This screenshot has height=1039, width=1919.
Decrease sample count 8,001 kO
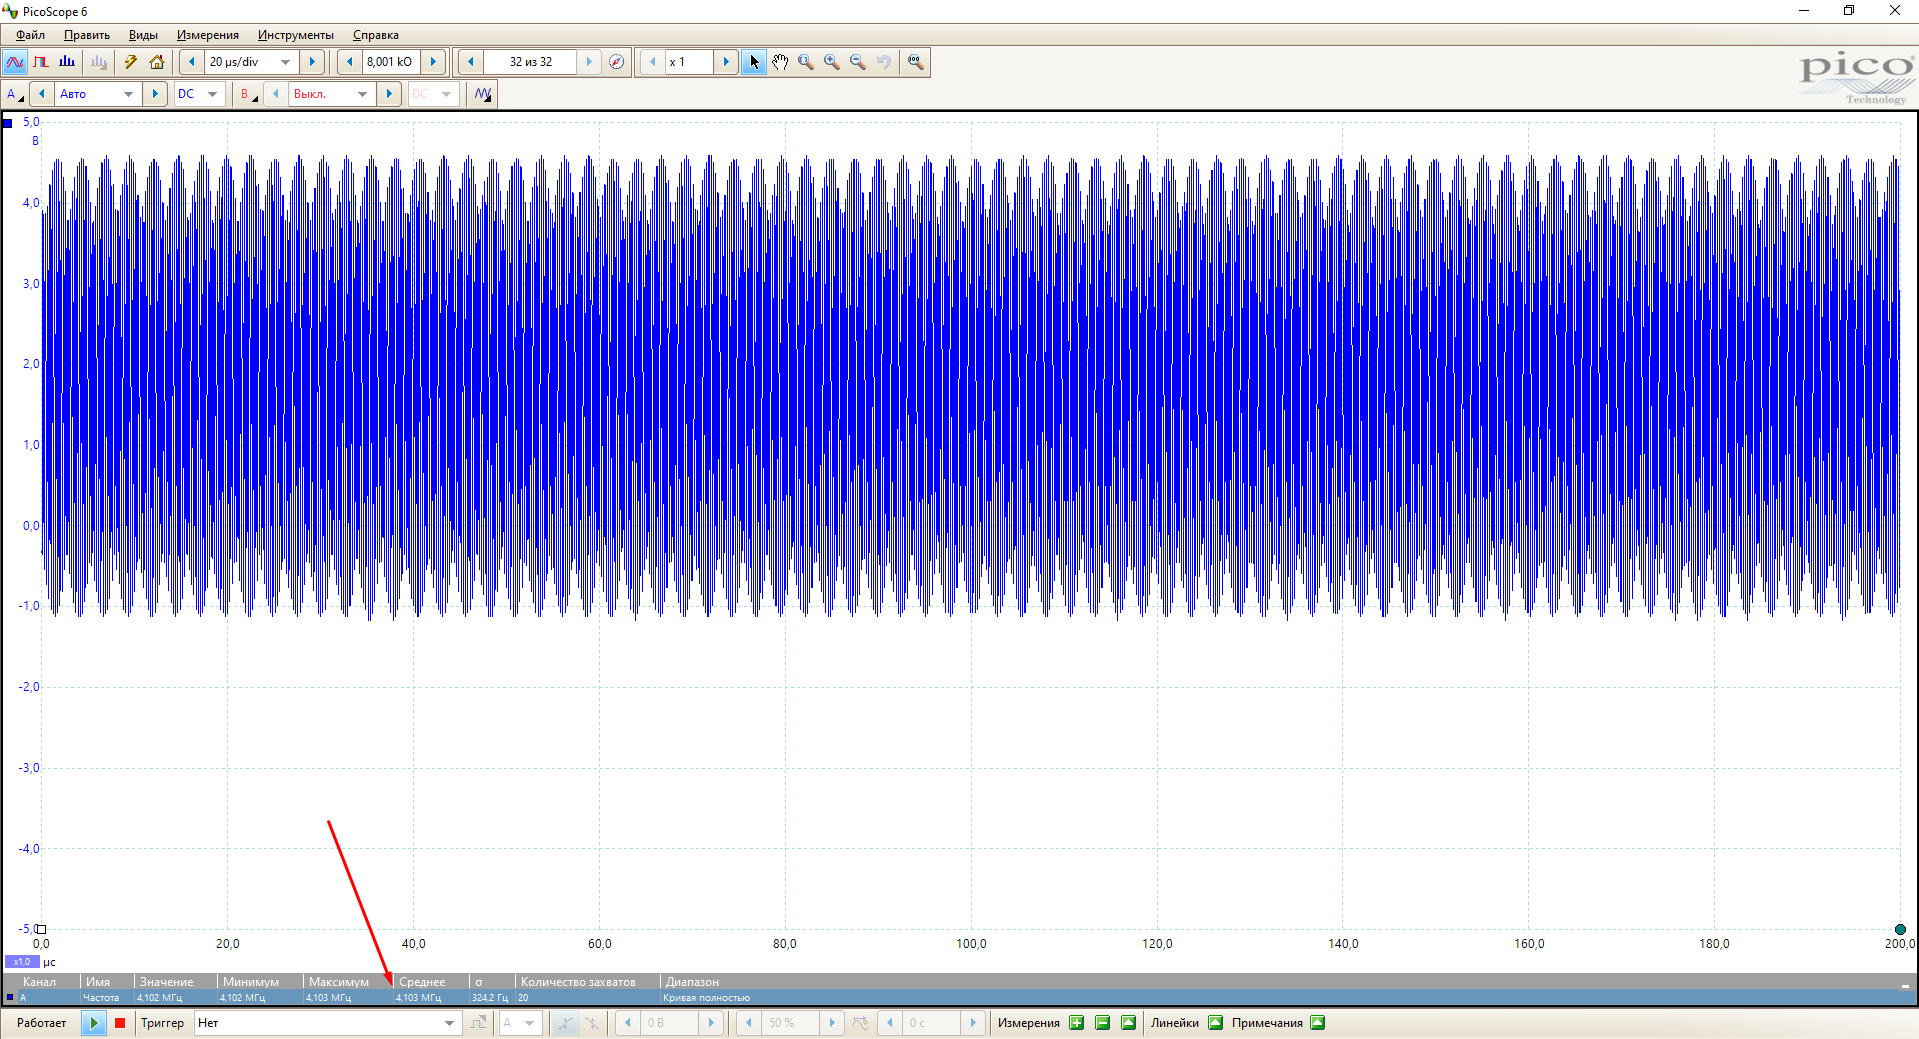point(349,62)
